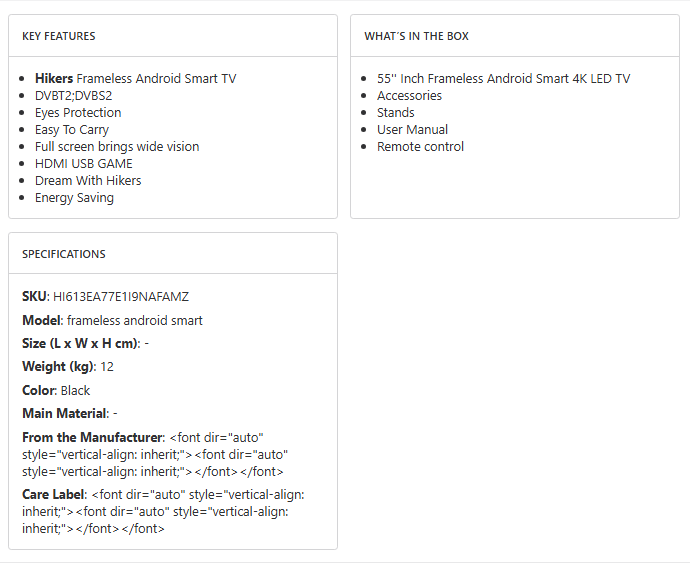Viewport: 690px width, 563px height.
Task: Click the KEY FEATURES section heading
Action: click(x=59, y=36)
